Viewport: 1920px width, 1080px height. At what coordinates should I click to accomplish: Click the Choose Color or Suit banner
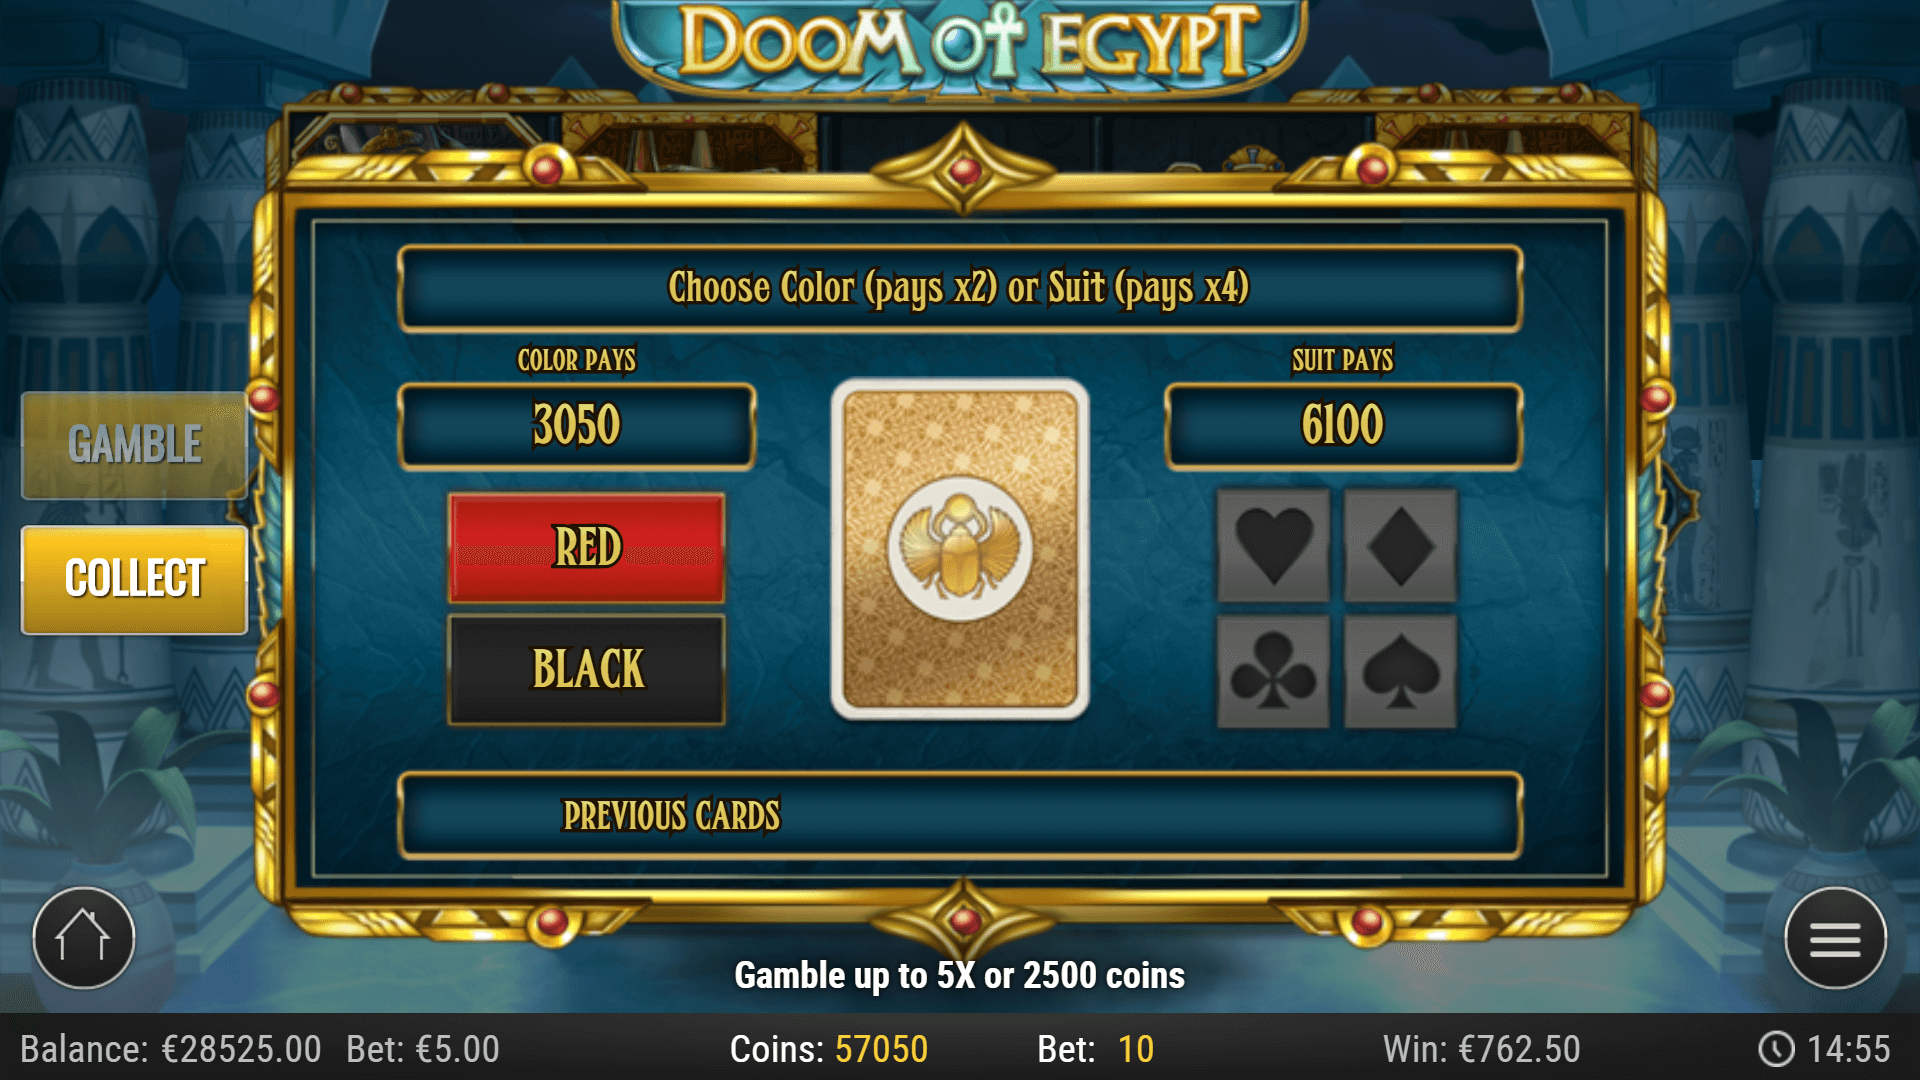click(960, 288)
